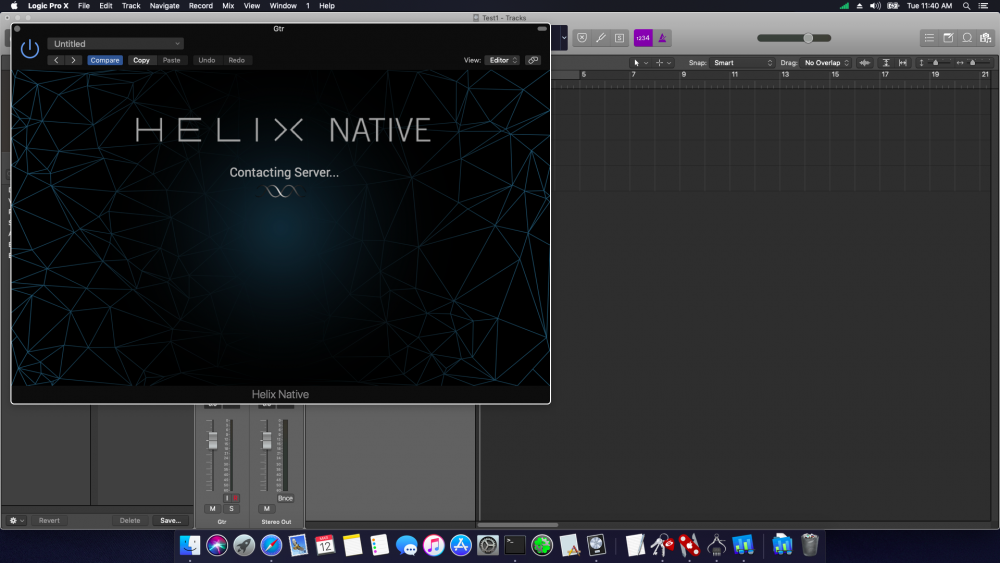Toggle the Replace mode icon in control bar
Image resolution: width=1000 pixels, height=563 pixels.
[582, 38]
